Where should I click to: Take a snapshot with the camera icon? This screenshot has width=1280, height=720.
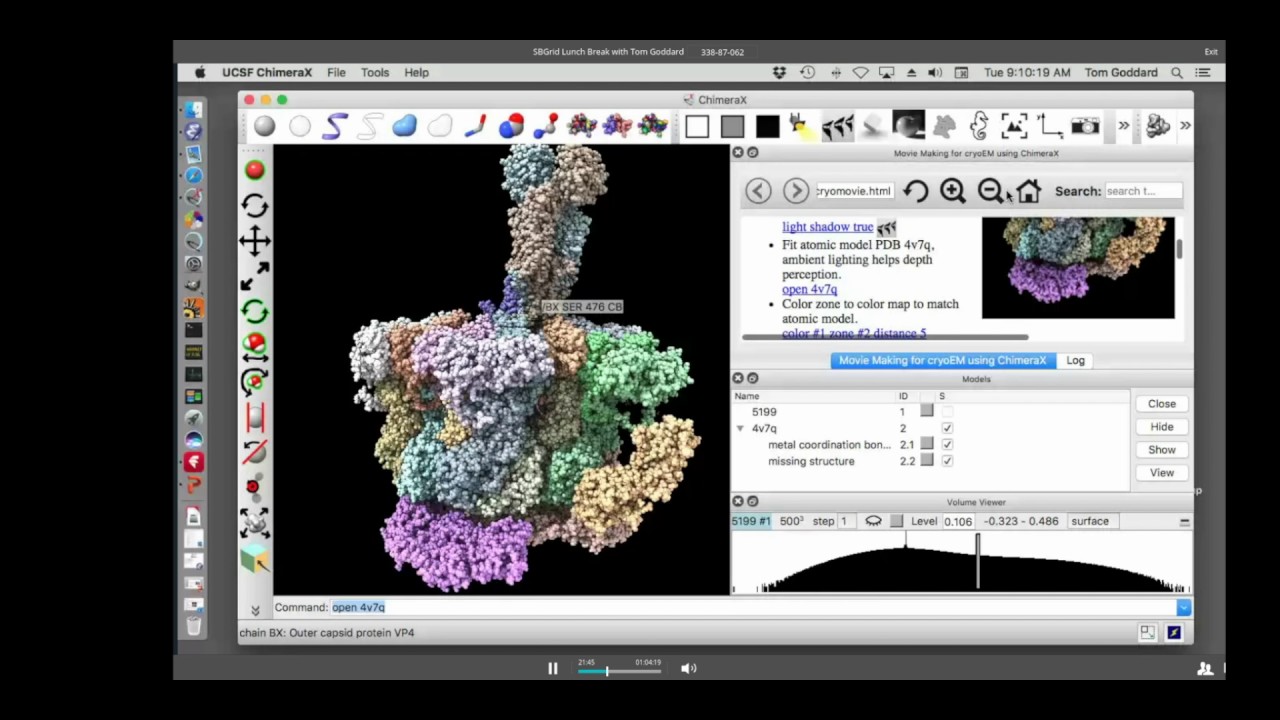[x=1085, y=126]
